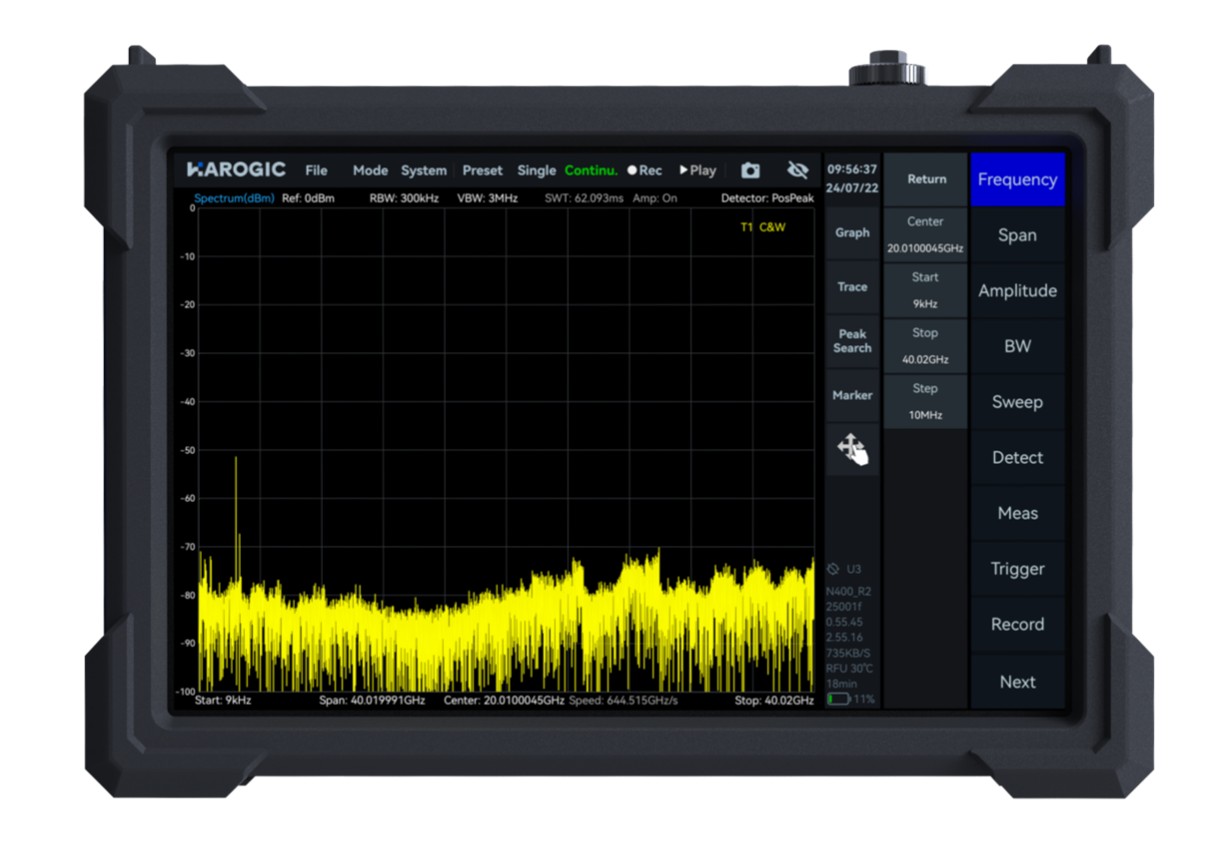Click the Return button

pos(926,180)
